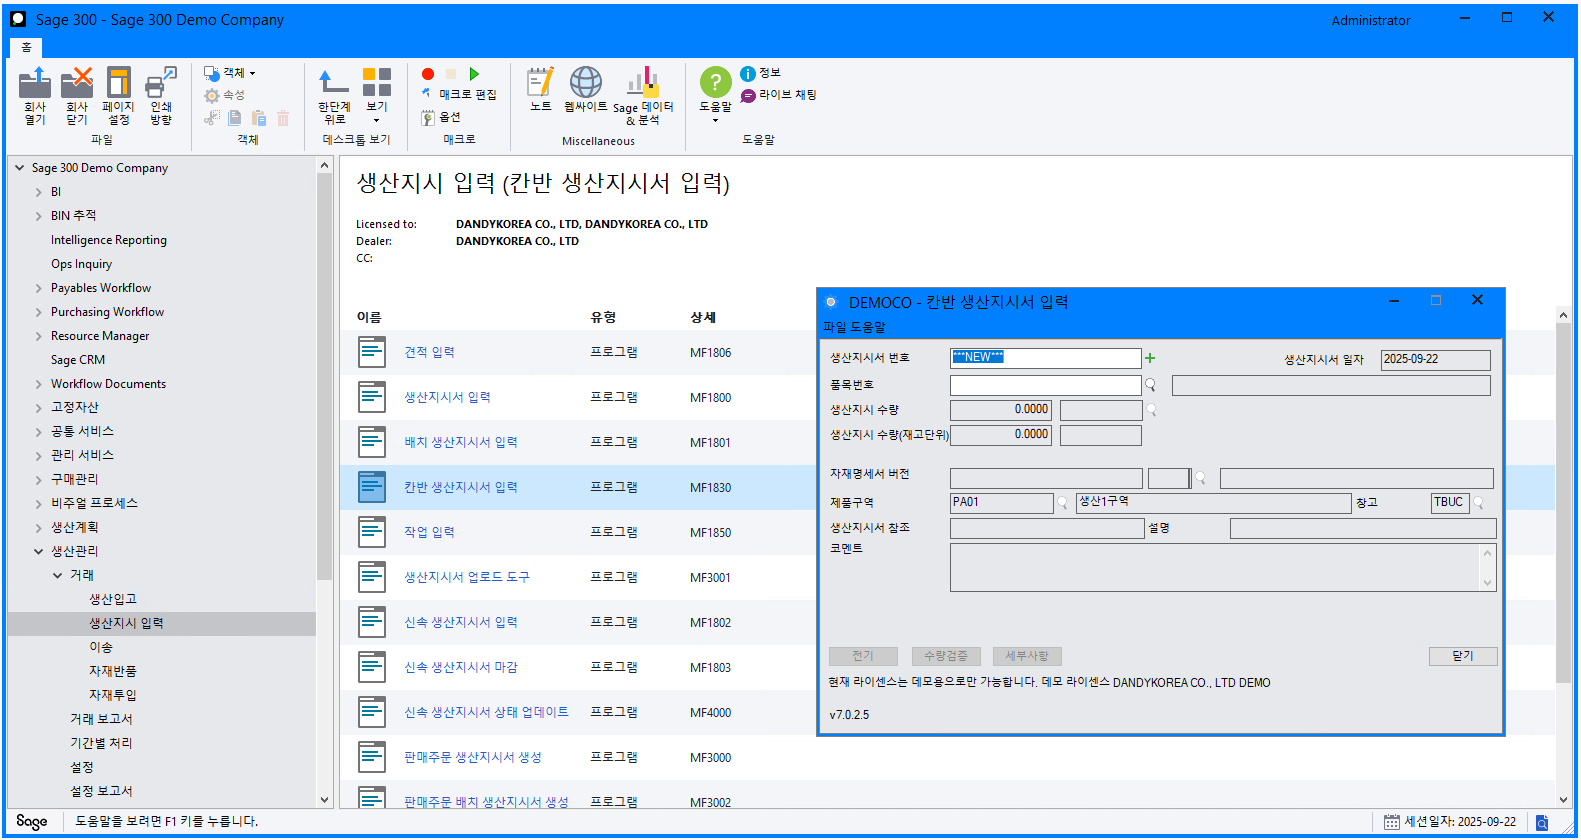Select 자재투입 in the tree
The width and height of the screenshot is (1581, 840).
[112, 695]
